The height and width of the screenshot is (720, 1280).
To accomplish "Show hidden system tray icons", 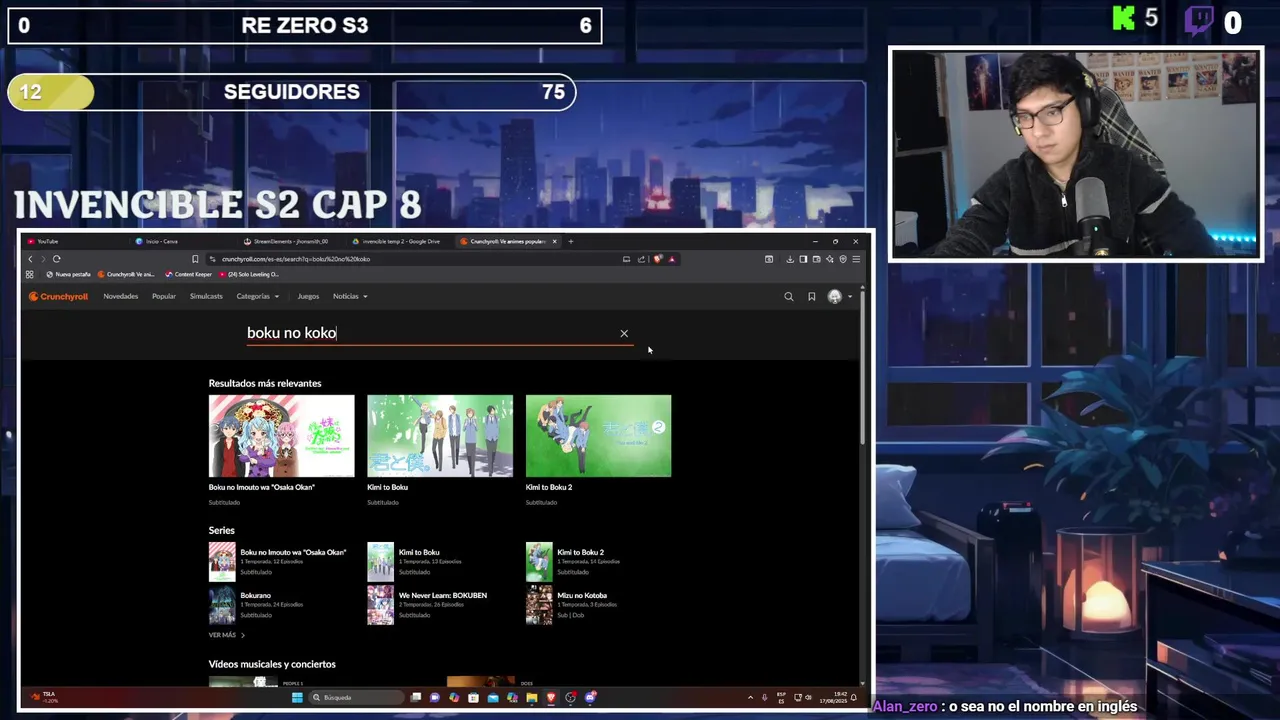I will (x=750, y=697).
